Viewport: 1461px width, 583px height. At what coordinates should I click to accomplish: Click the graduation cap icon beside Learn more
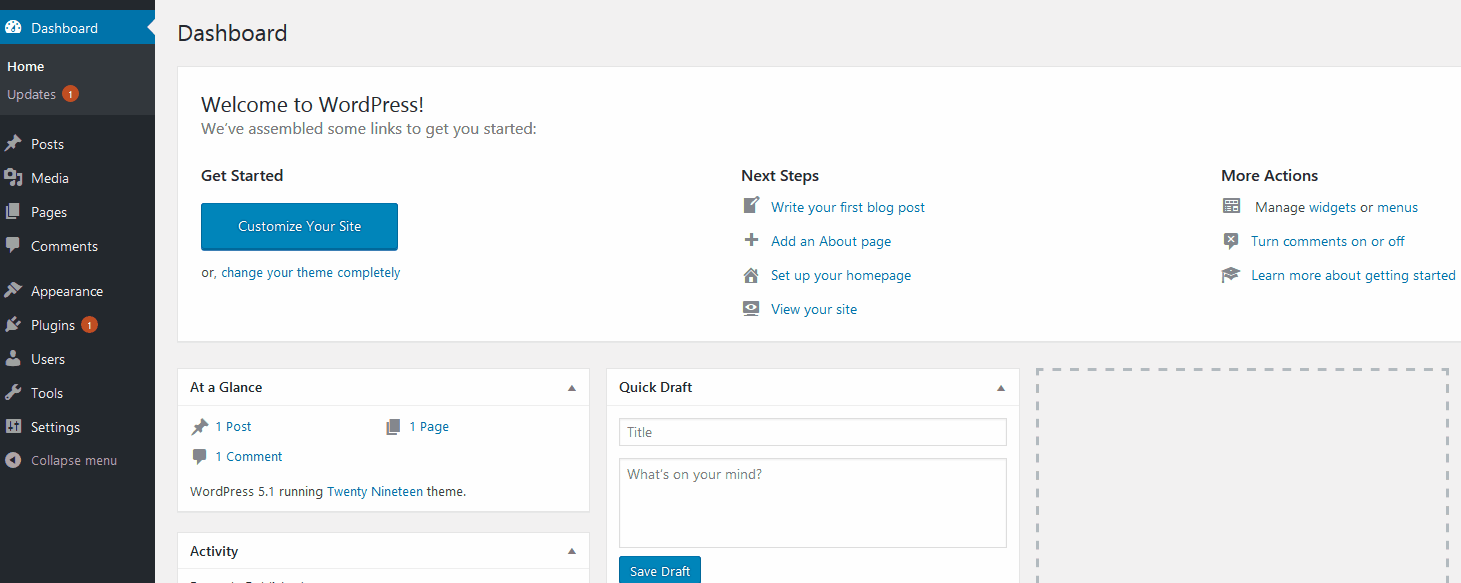[1231, 275]
